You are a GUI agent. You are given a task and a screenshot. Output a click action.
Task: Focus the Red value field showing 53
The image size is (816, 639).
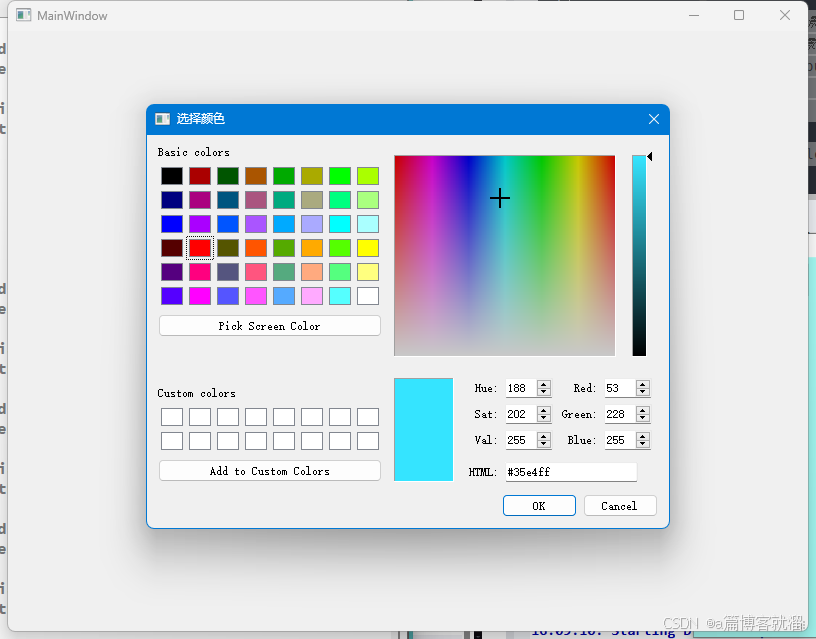pos(620,388)
